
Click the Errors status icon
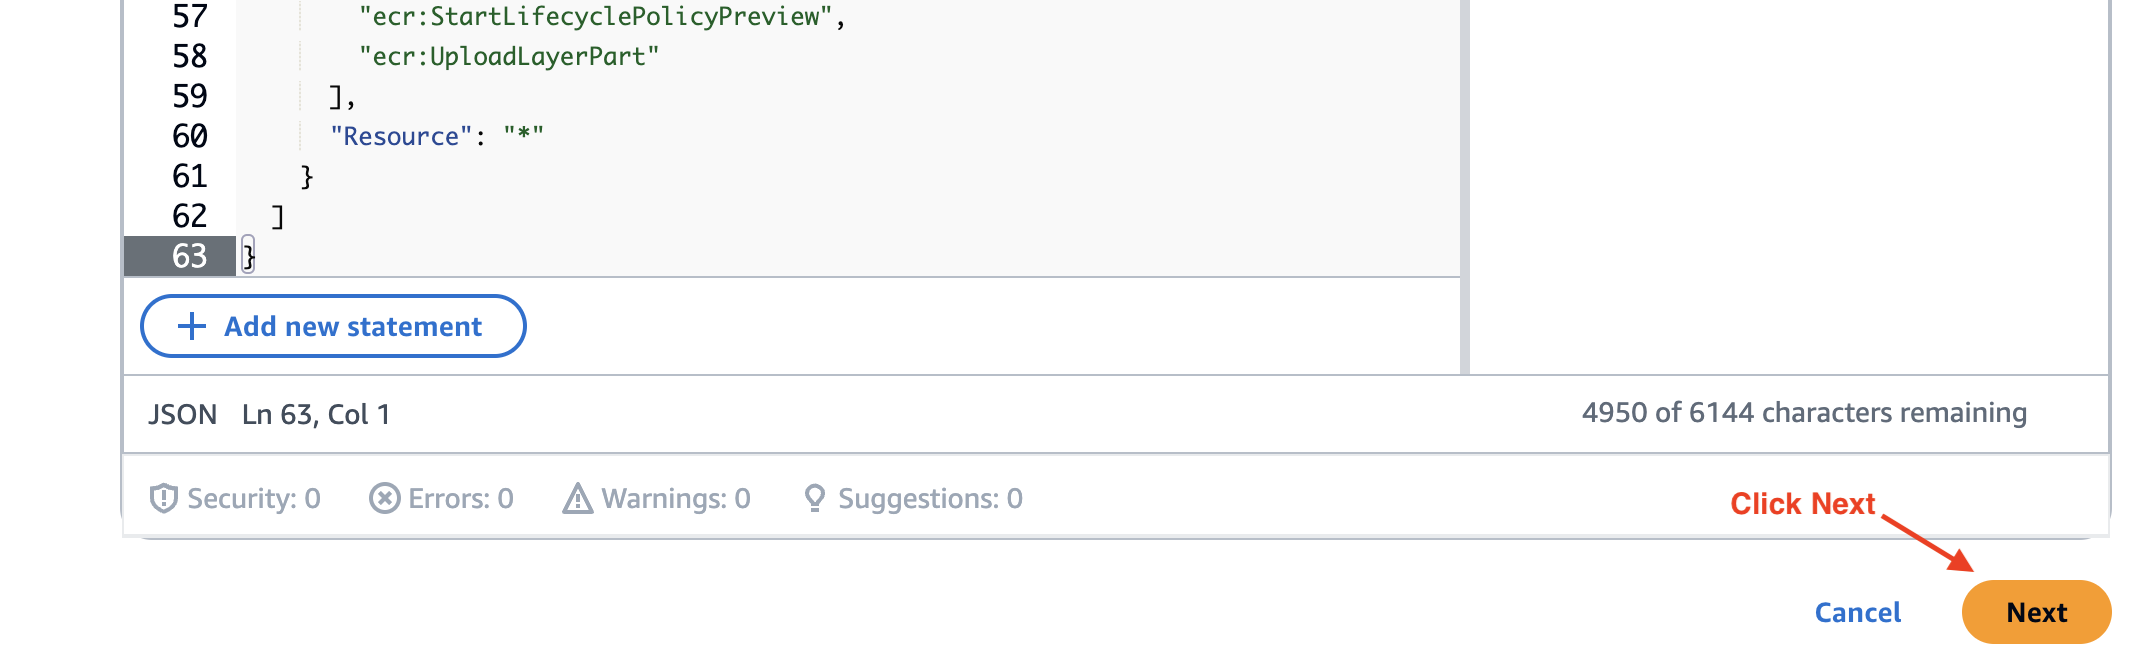pos(384,498)
